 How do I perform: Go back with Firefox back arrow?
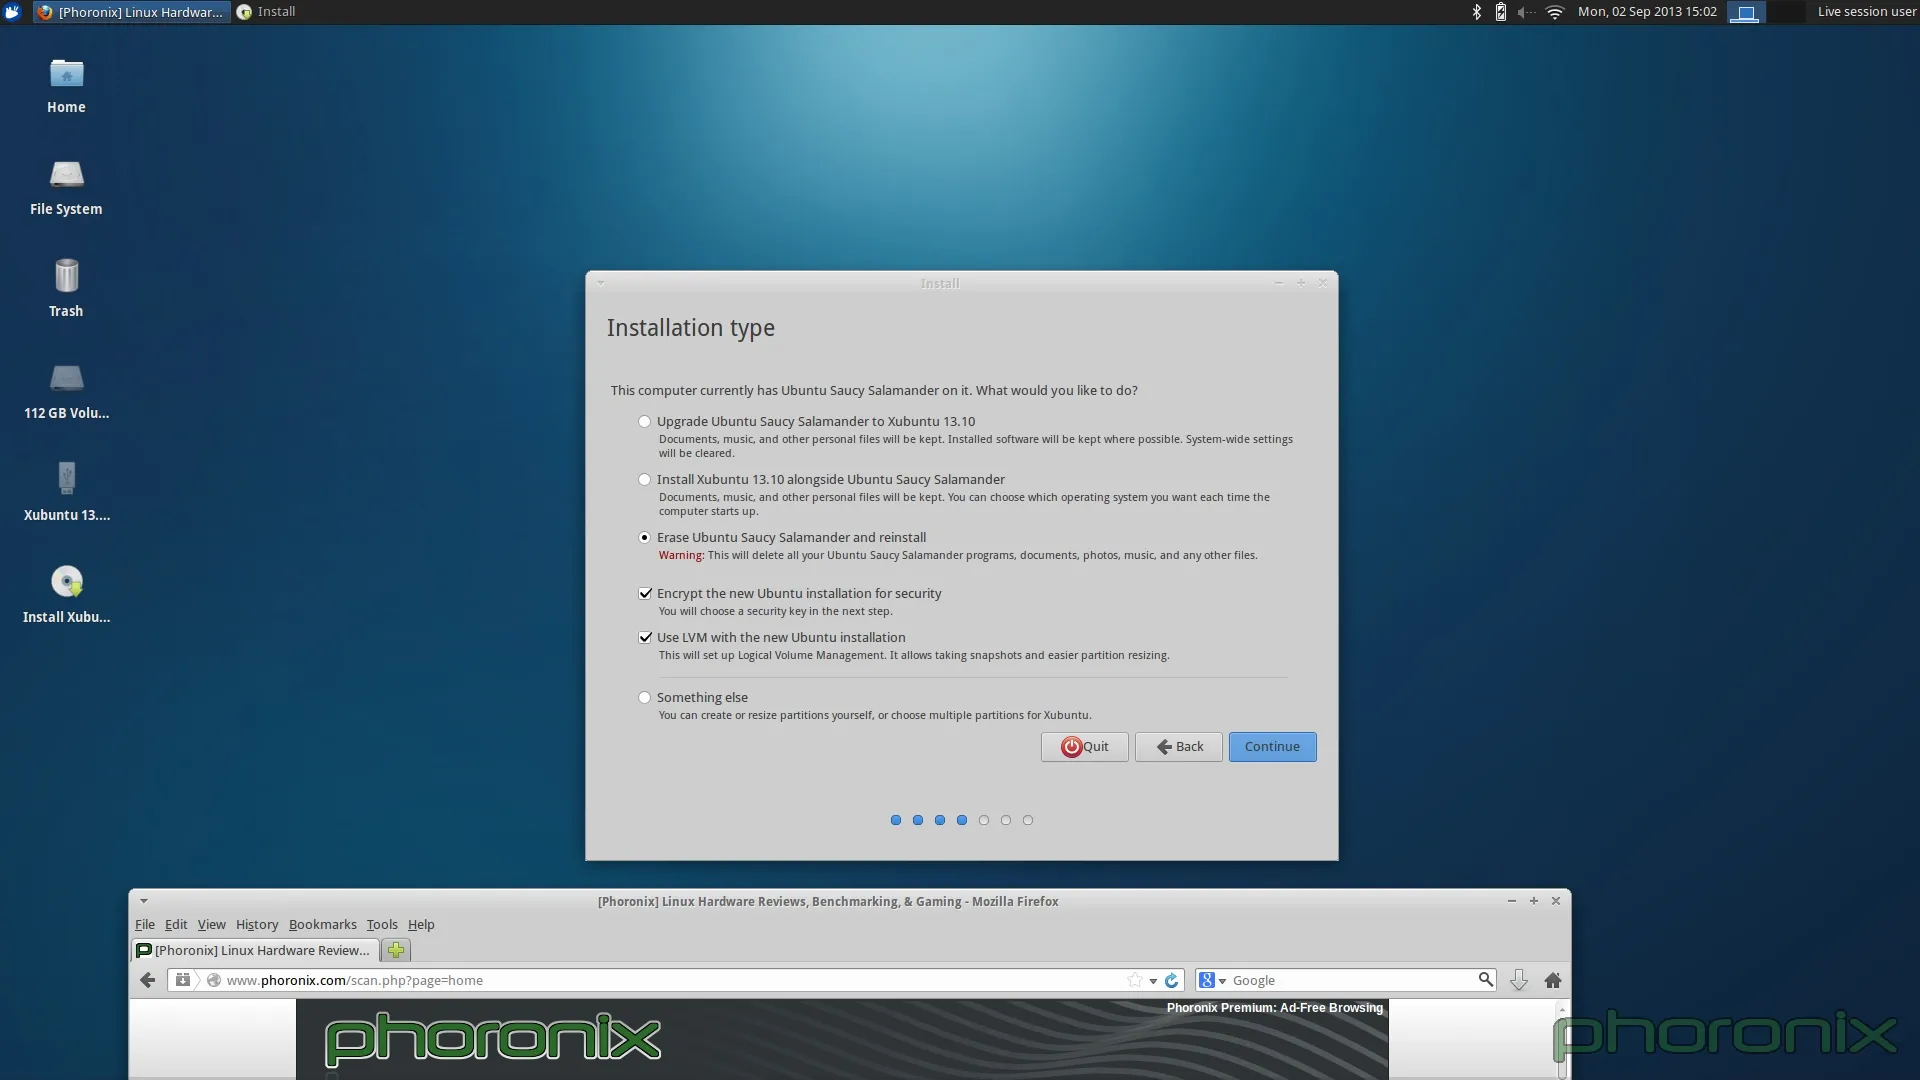(x=147, y=981)
